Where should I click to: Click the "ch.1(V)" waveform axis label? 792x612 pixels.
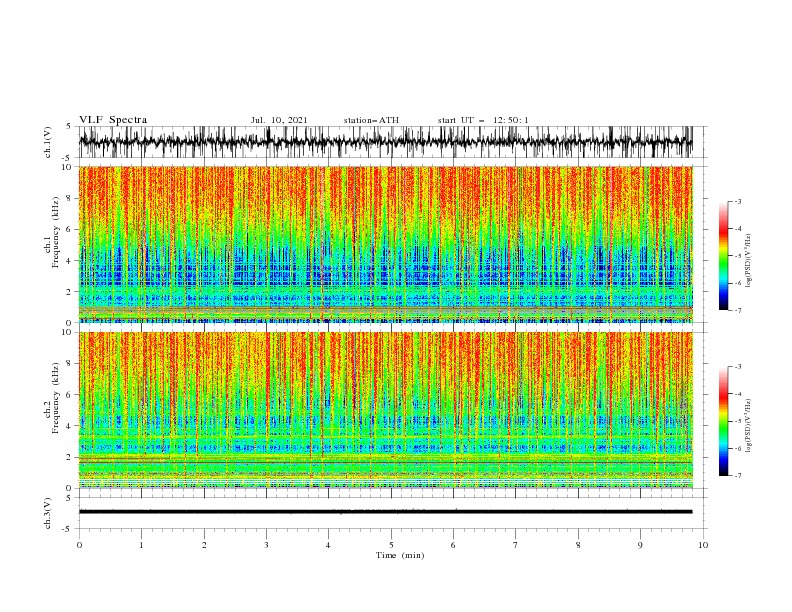(x=48, y=142)
